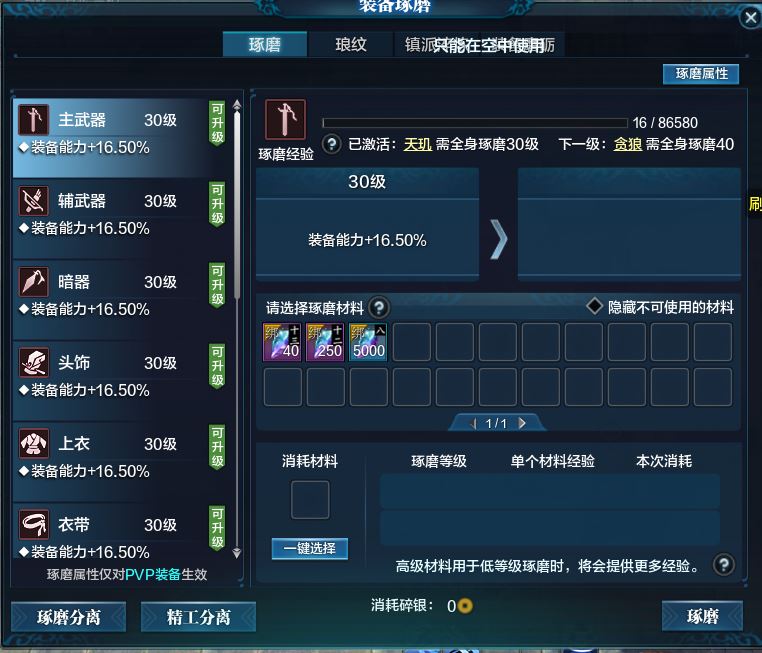Select the 上衣 top armor icon
Image resolution: width=762 pixels, height=653 pixels.
34,443
